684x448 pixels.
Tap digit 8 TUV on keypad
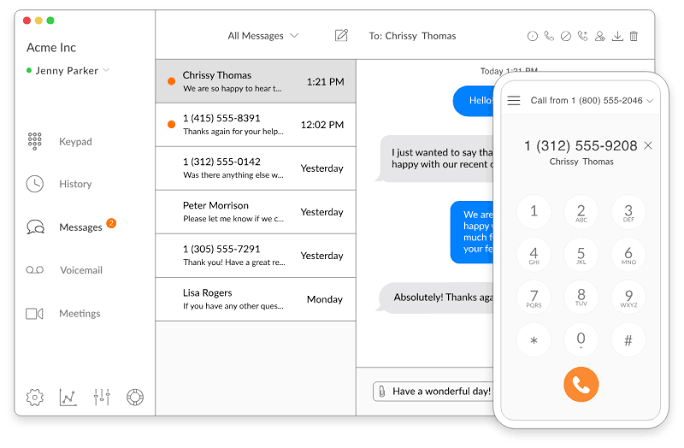pyautogui.click(x=581, y=297)
